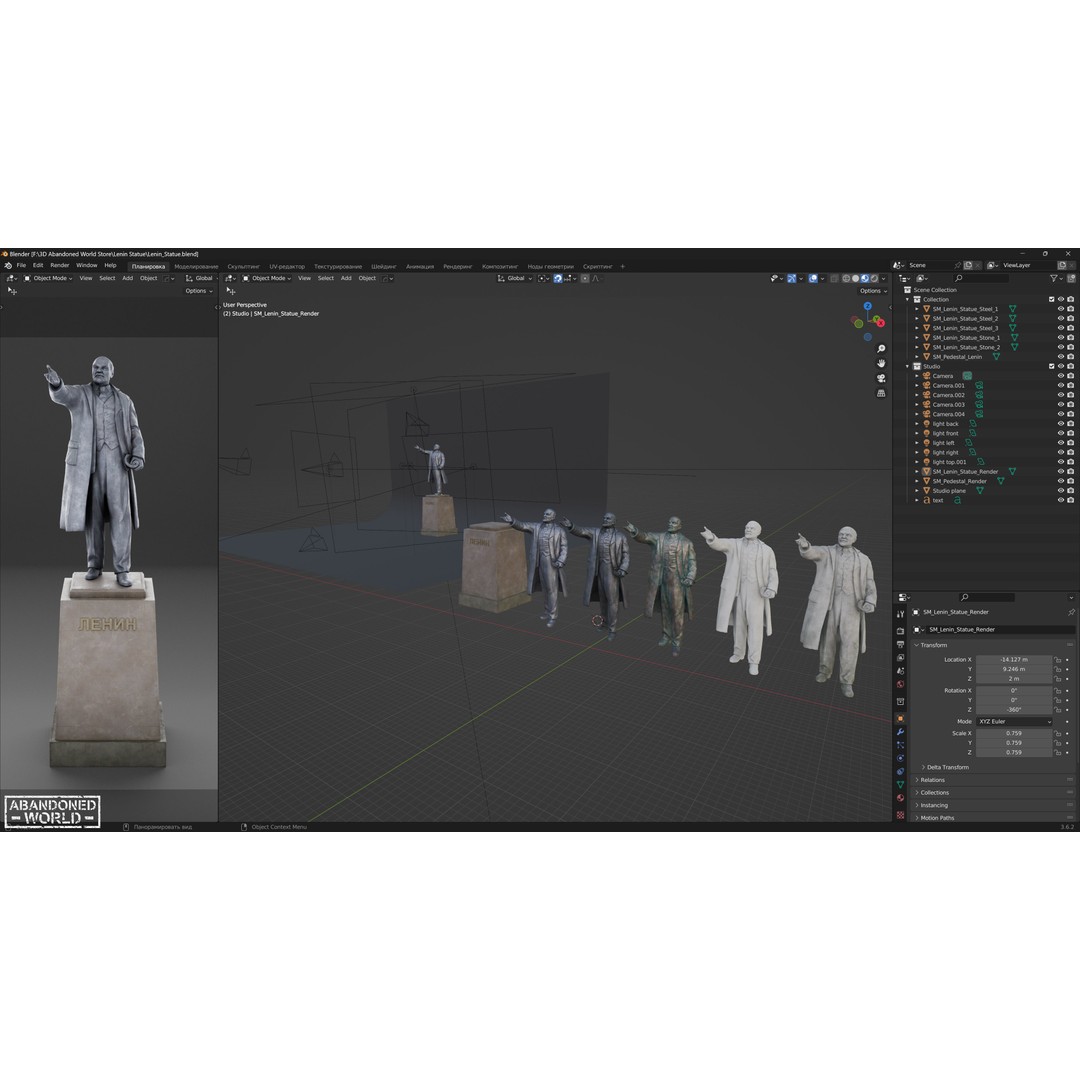The height and width of the screenshot is (1080, 1080).
Task: Expand SM_Lenin_Statue_Steel_2 tree row
Action: tap(917, 319)
